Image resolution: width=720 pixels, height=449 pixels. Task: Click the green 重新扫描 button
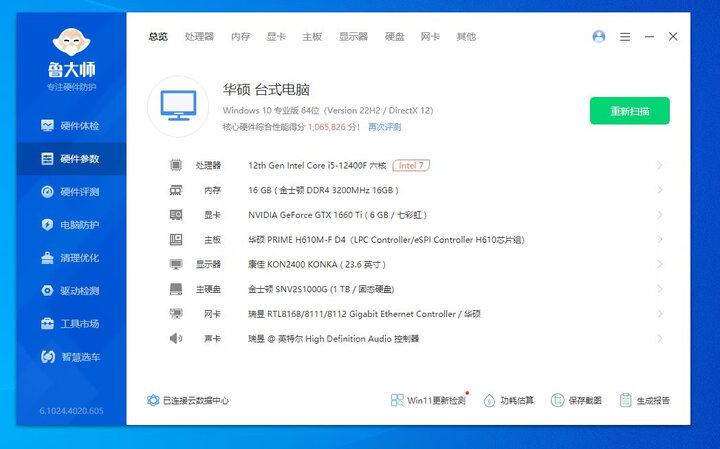click(x=630, y=111)
